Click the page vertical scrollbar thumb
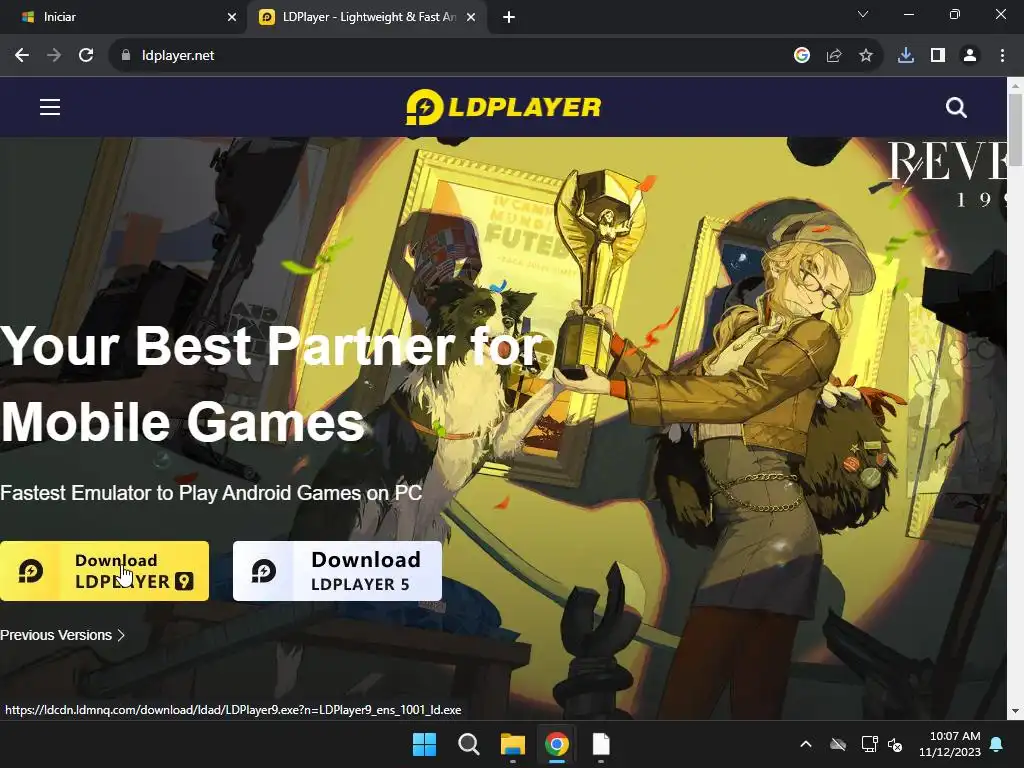This screenshot has height=768, width=1024. coord(1015,129)
